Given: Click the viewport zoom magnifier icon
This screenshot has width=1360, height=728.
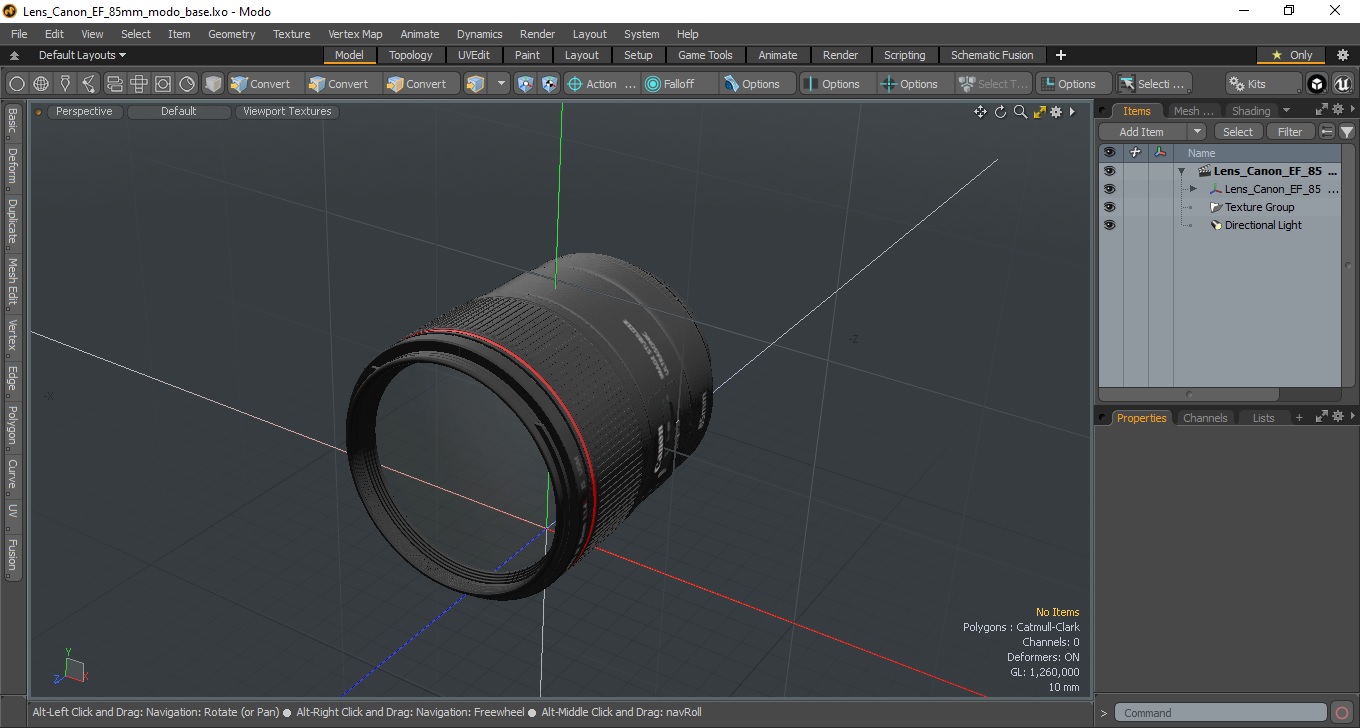Looking at the screenshot, I should (x=1020, y=112).
